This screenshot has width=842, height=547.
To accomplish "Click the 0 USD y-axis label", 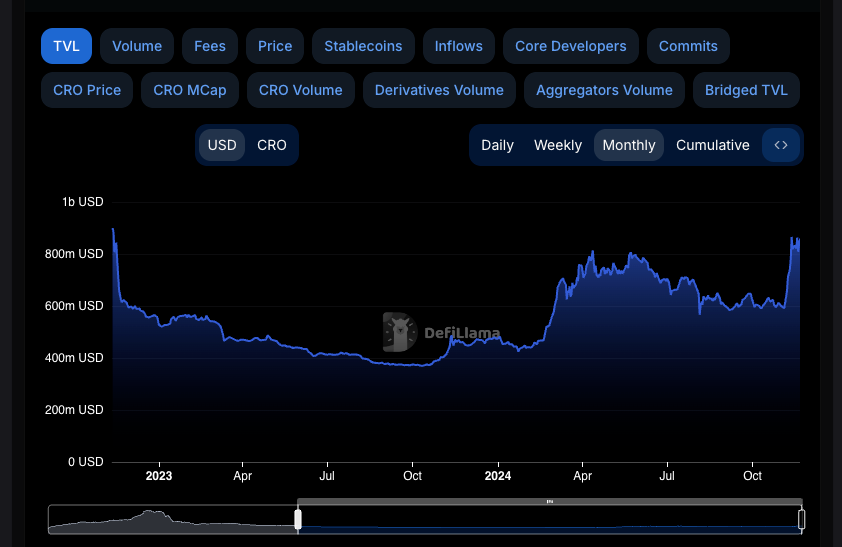I will pyautogui.click(x=85, y=462).
